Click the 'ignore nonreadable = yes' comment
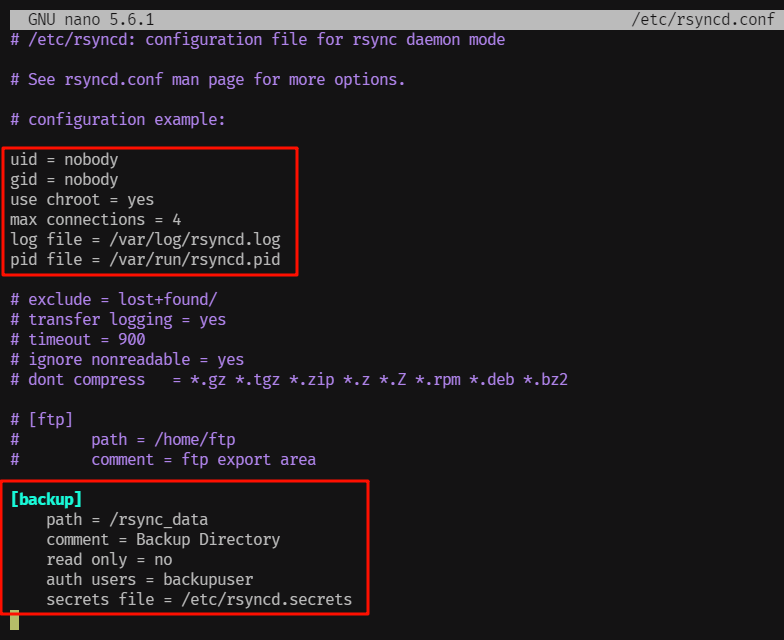 tap(127, 360)
